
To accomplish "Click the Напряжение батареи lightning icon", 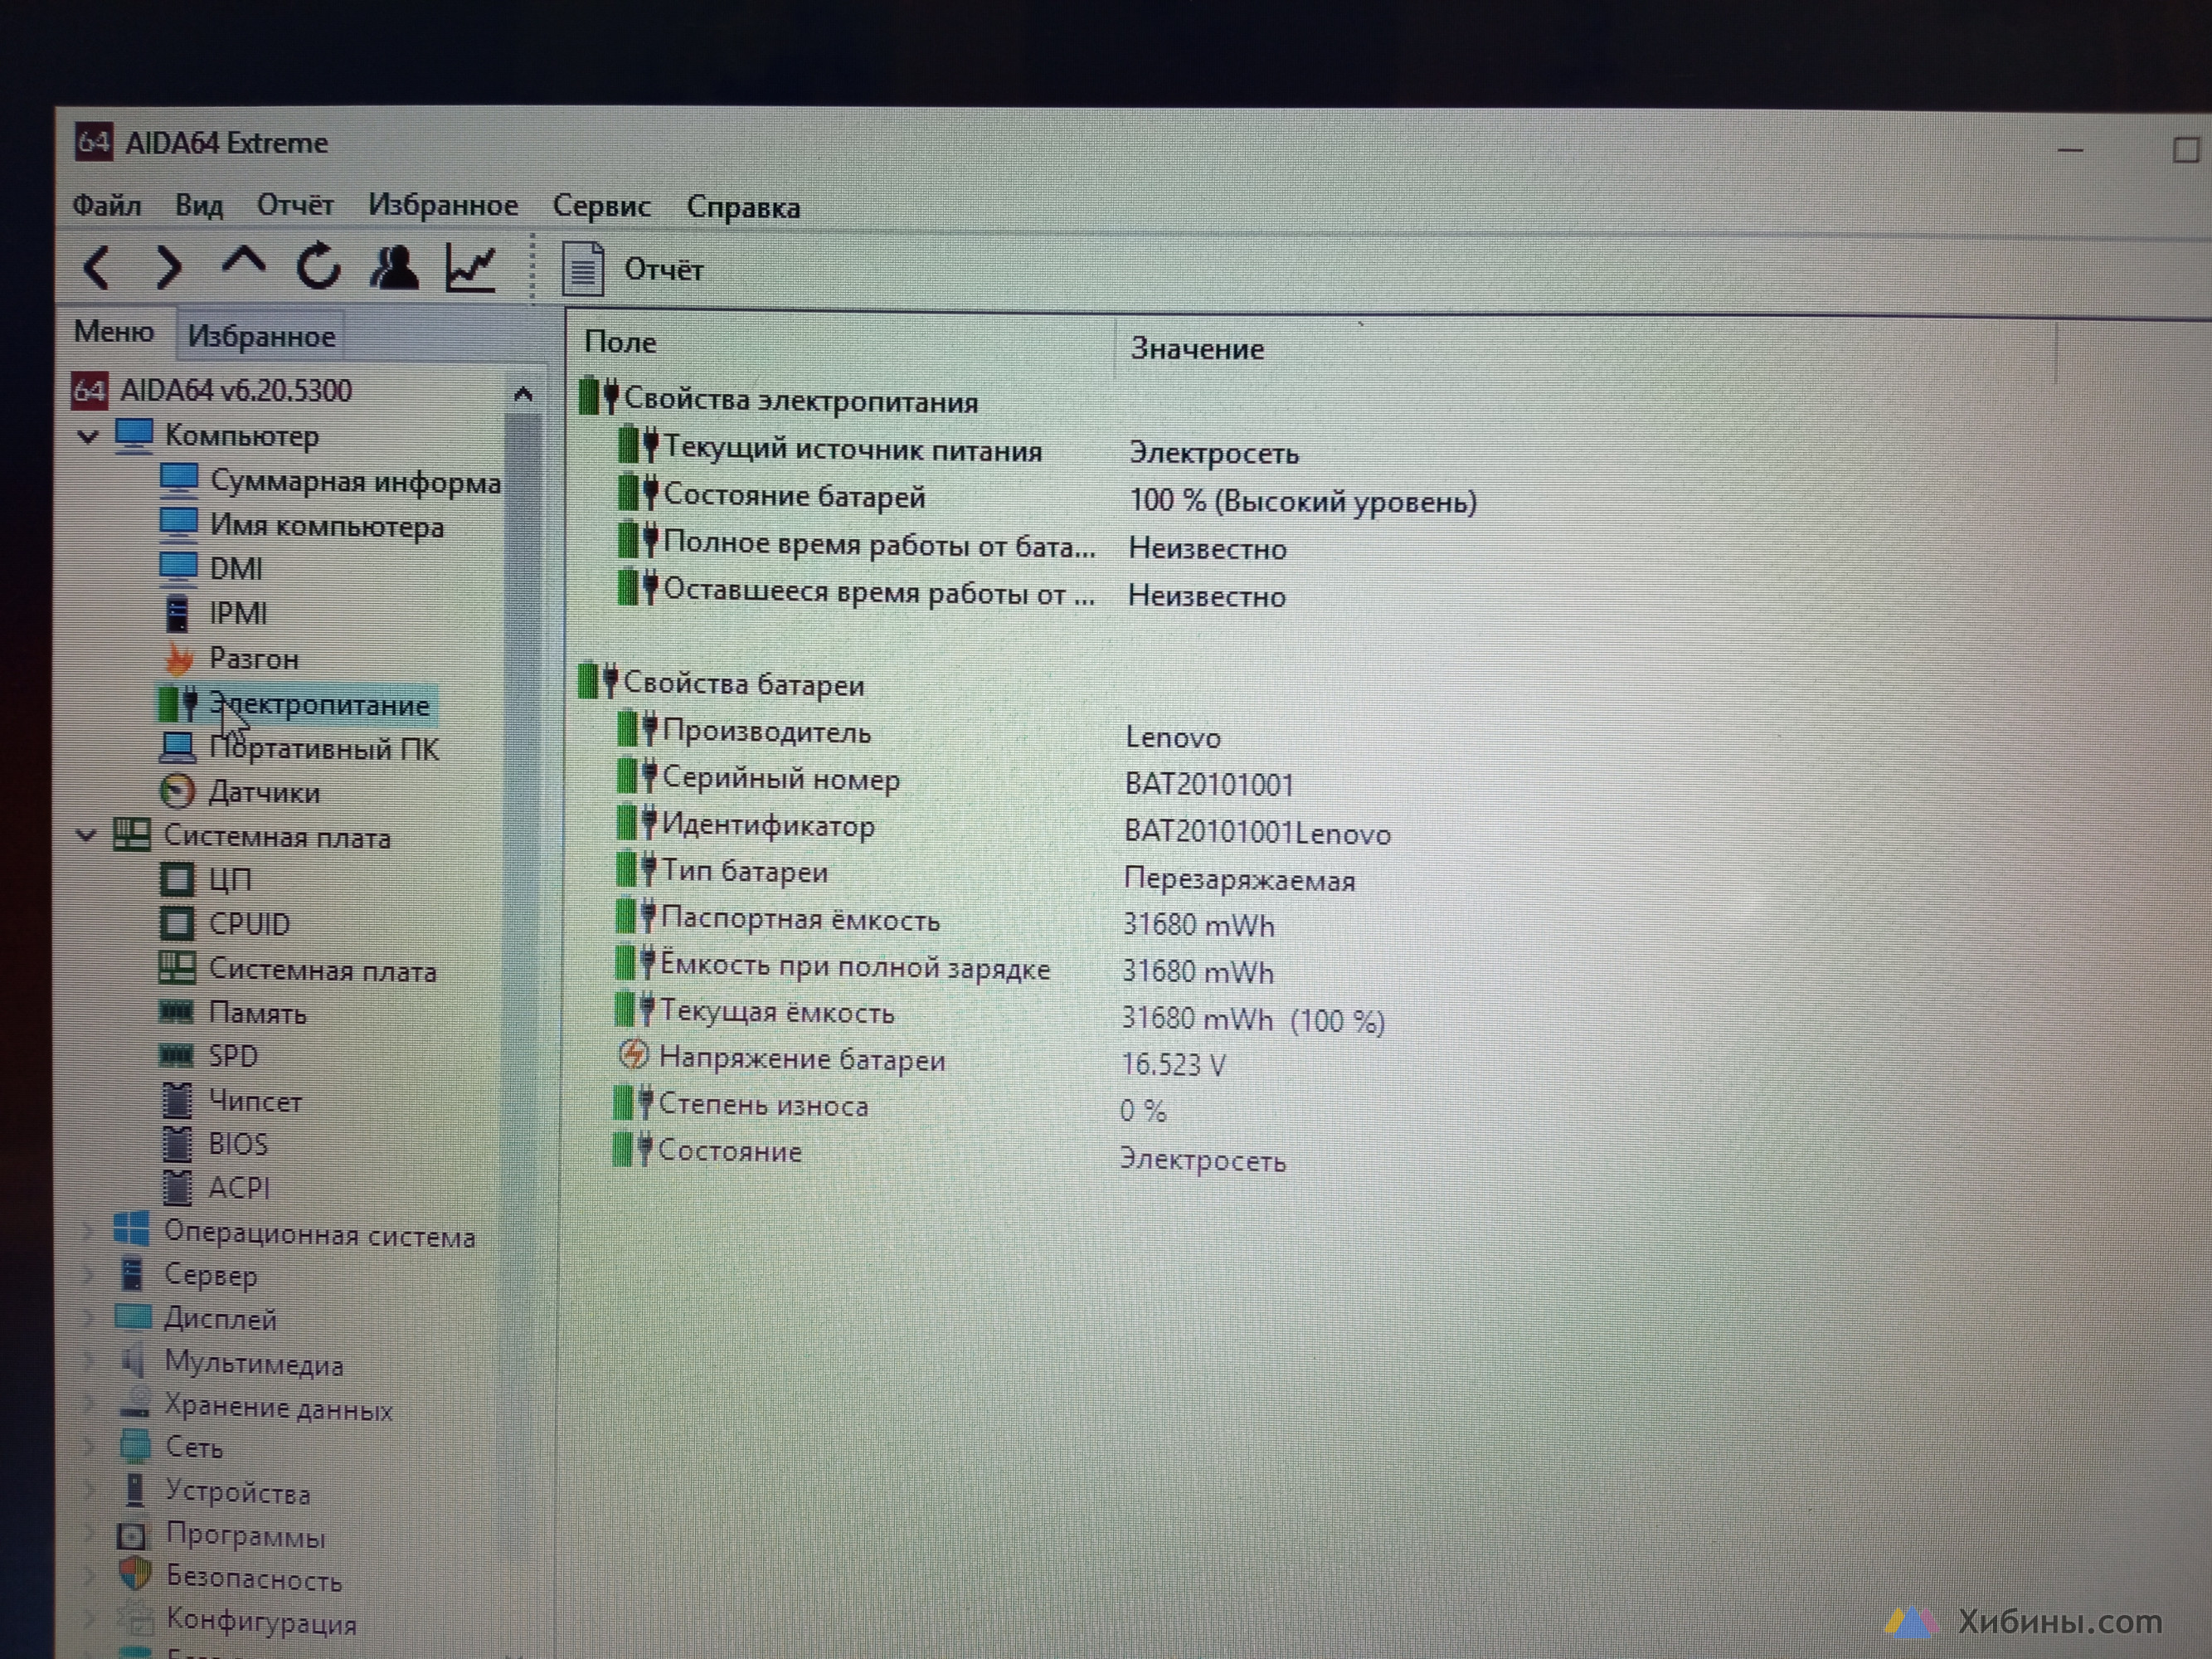I will pos(633,1054).
